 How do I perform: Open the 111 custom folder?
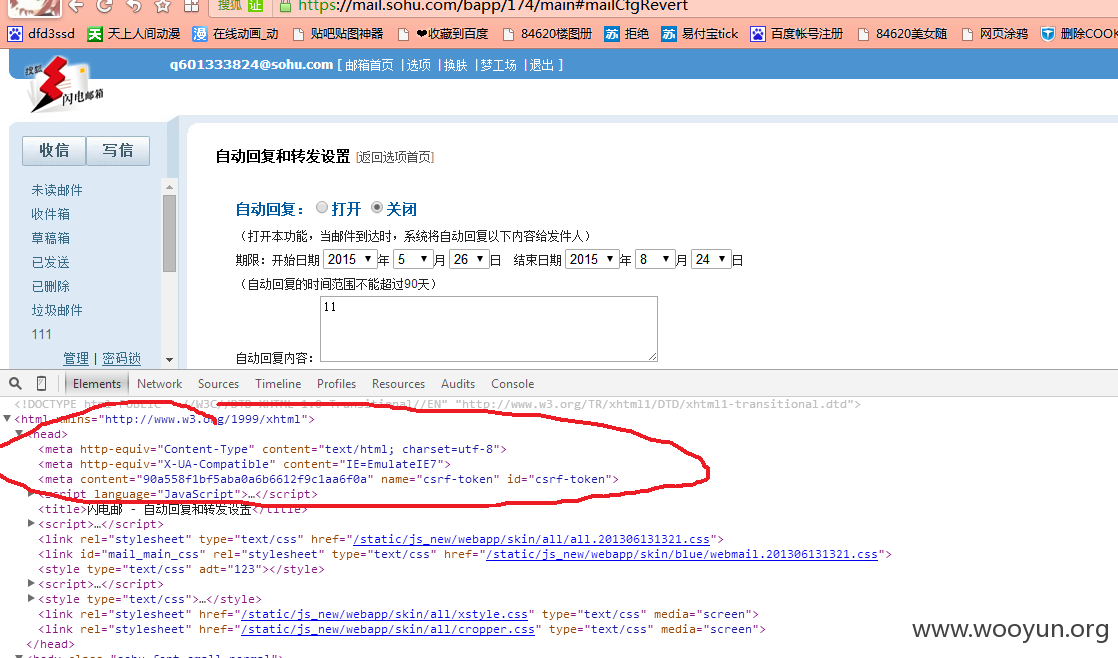tap(41, 334)
